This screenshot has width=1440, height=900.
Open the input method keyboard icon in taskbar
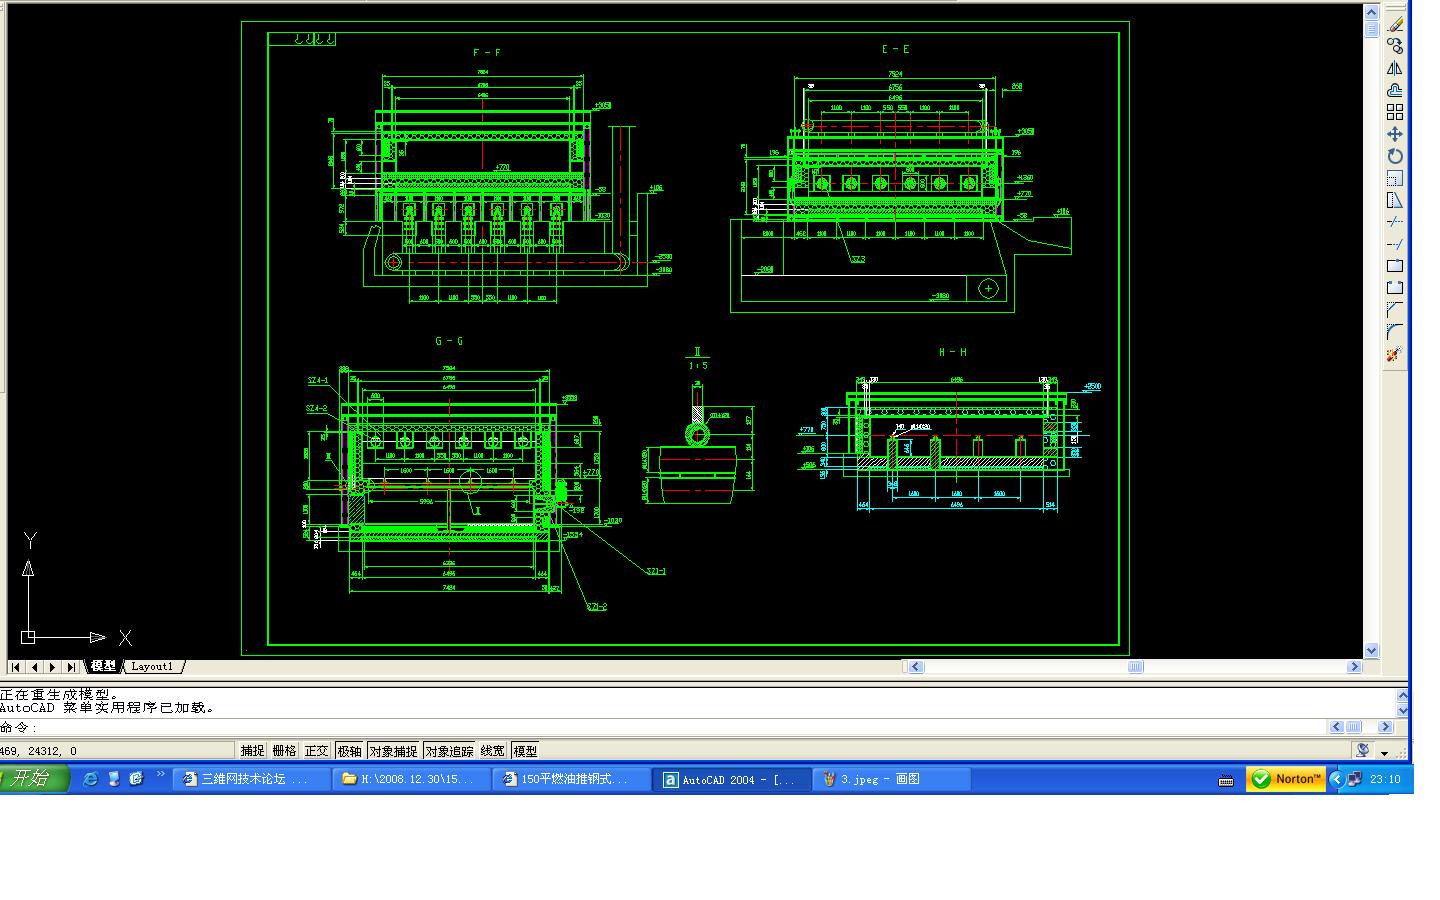[x=1226, y=781]
